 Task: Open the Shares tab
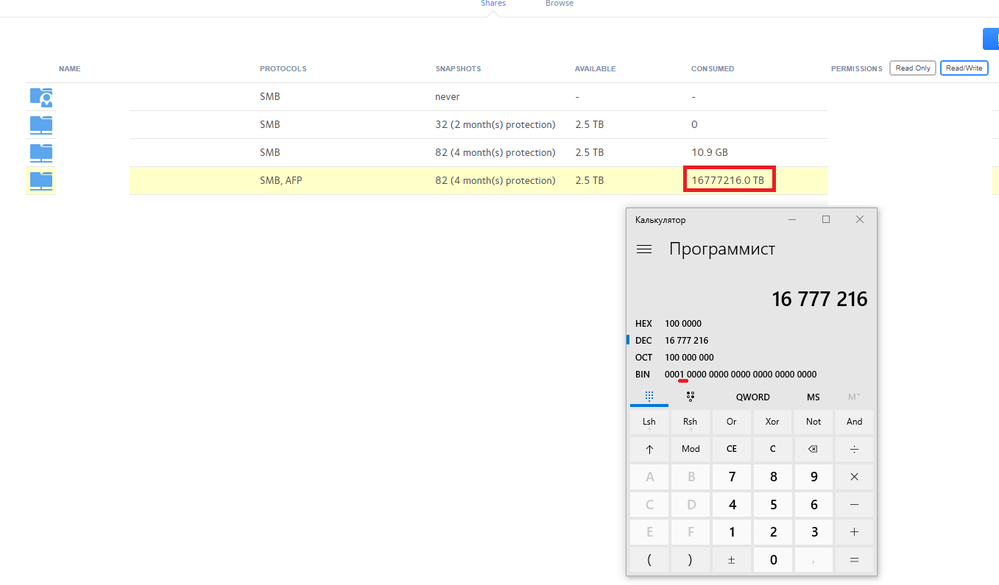pyautogui.click(x=493, y=4)
